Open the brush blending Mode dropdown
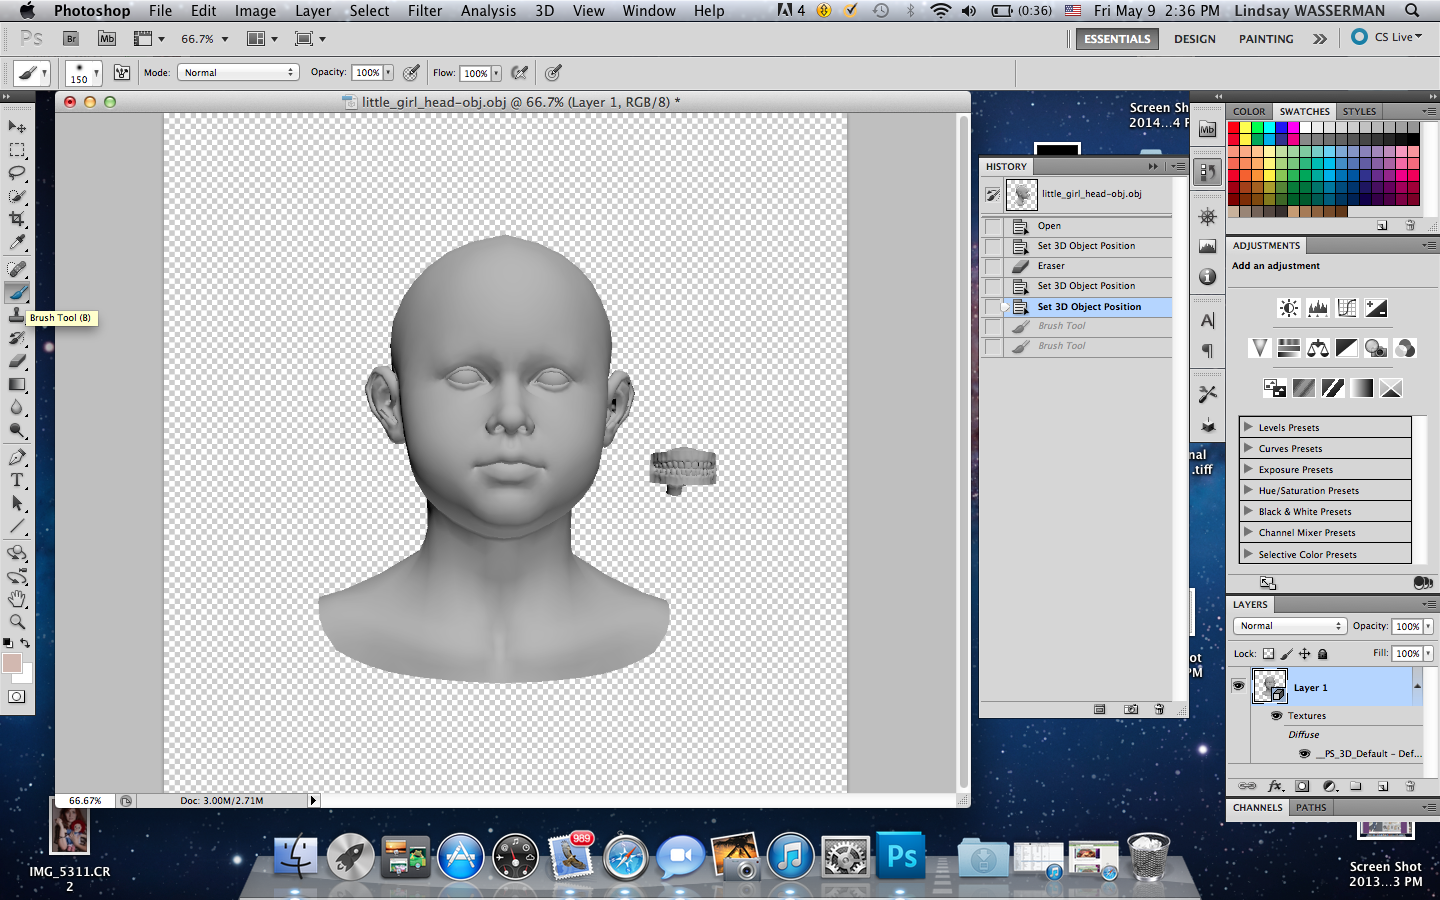 pos(238,72)
